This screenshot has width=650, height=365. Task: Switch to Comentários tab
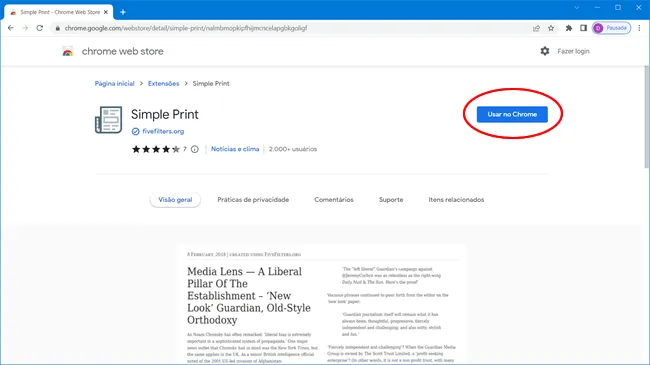tap(334, 200)
